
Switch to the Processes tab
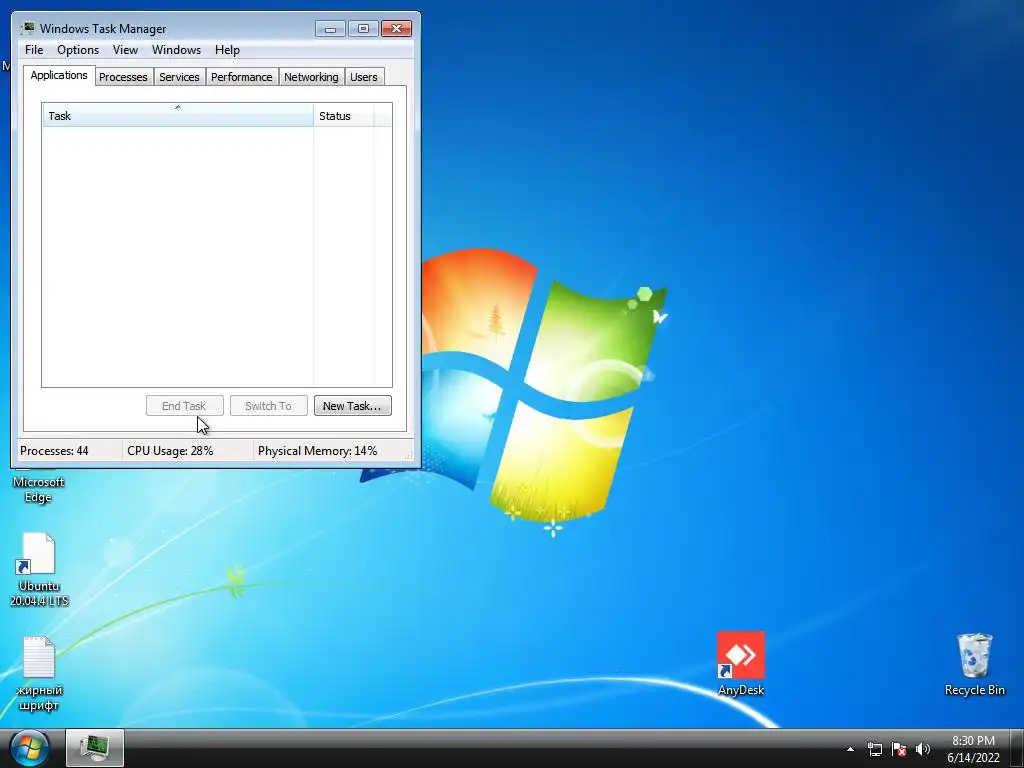pyautogui.click(x=123, y=77)
